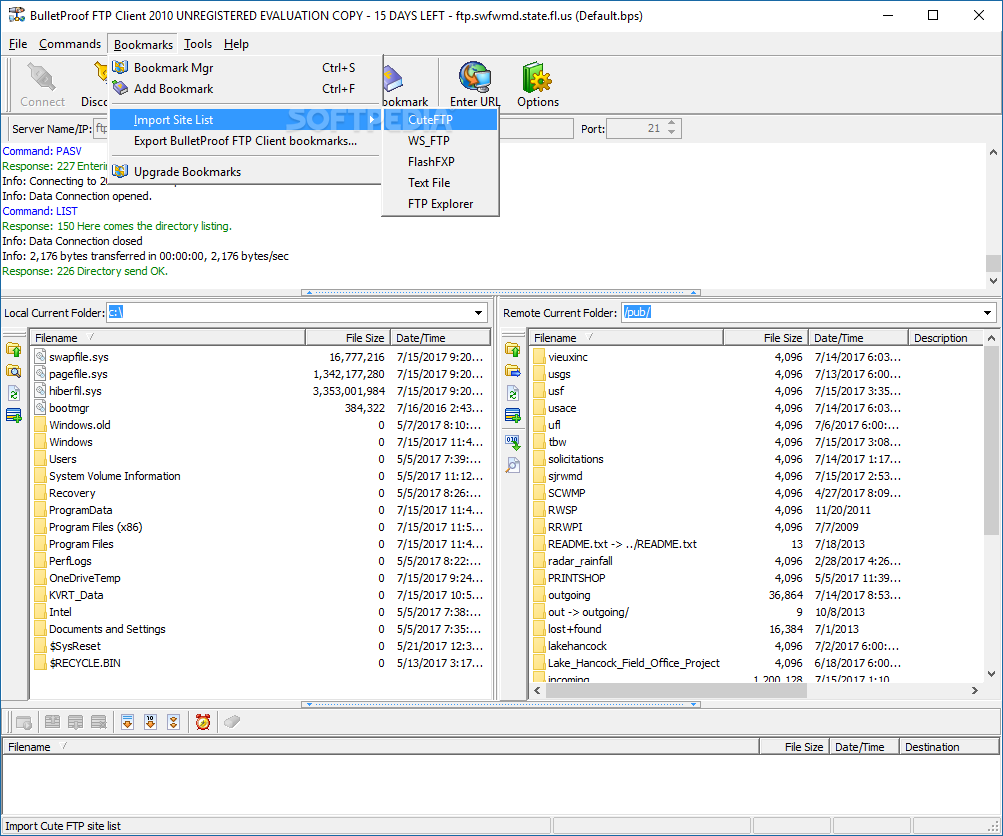
Task: Sort remote list by Description header
Action: click(x=945, y=338)
